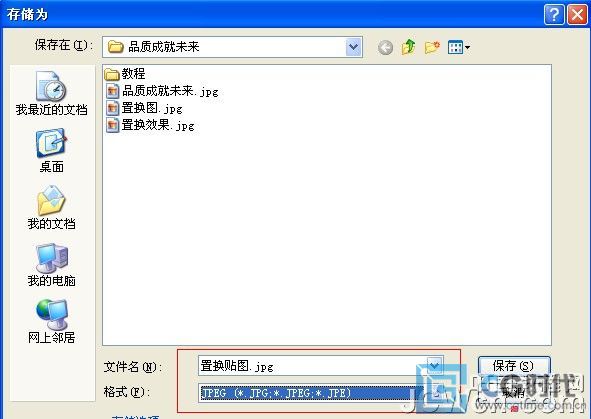The image size is (591, 419).
Task: Open 网上邻居 network places shortcut
Action: (x=52, y=321)
